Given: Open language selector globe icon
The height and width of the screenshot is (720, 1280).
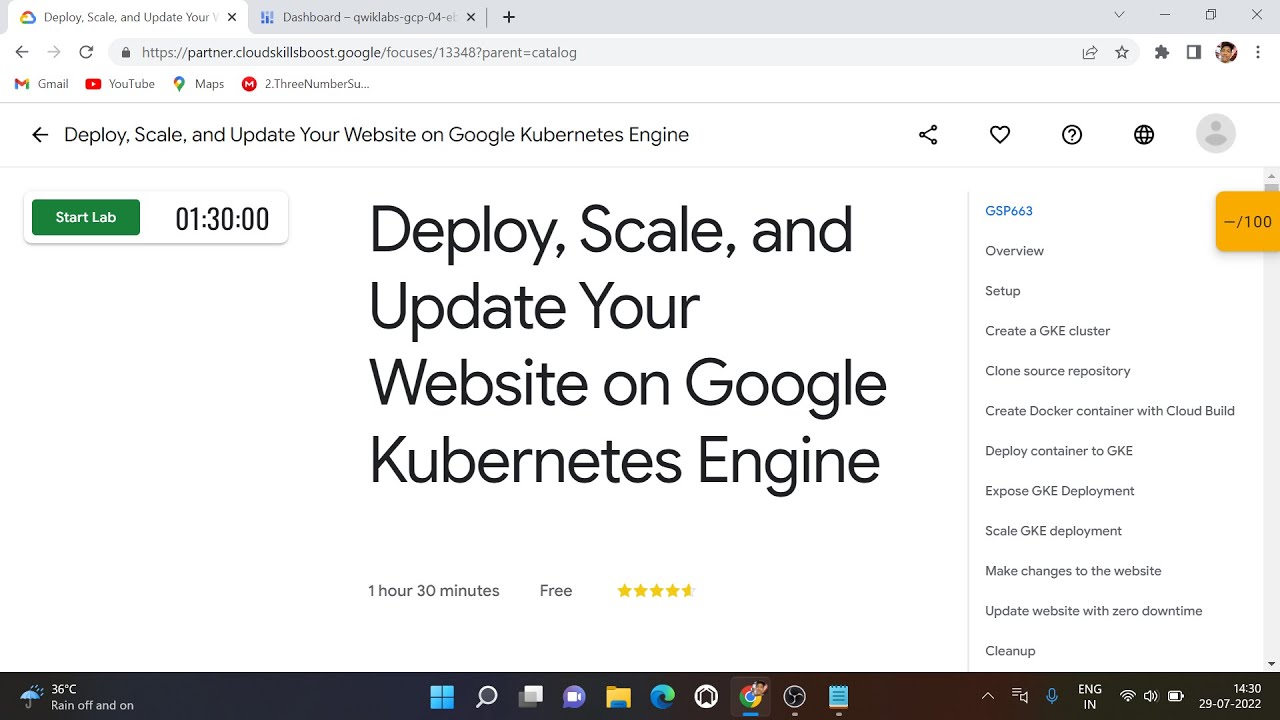Looking at the screenshot, I should pyautogui.click(x=1144, y=135).
